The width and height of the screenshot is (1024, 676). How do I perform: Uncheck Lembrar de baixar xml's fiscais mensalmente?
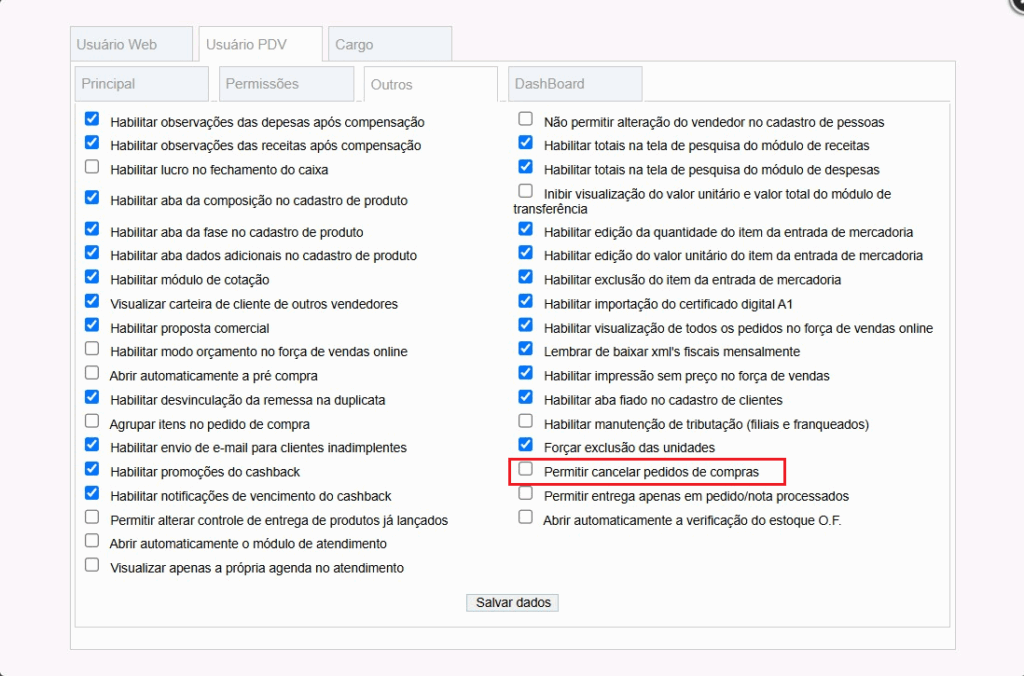pyautogui.click(x=526, y=348)
